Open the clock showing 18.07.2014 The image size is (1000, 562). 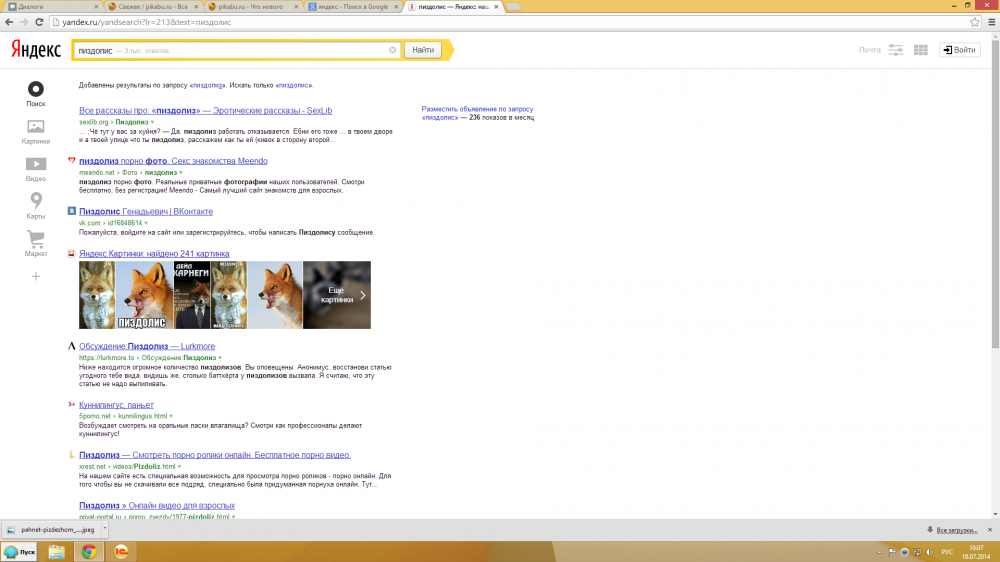pyautogui.click(x=976, y=552)
